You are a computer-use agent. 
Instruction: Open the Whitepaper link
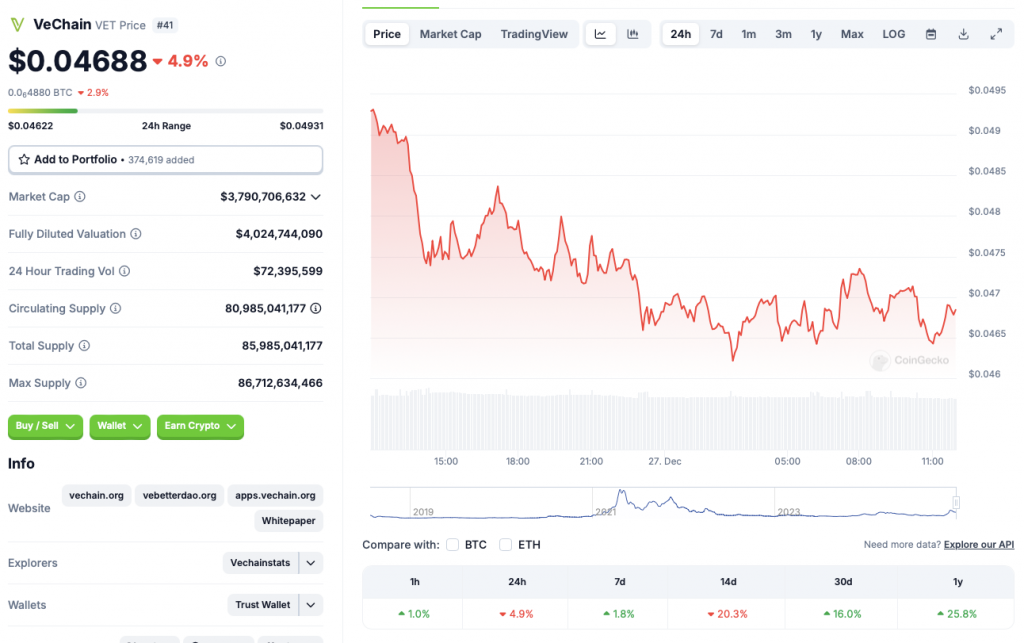(x=288, y=521)
